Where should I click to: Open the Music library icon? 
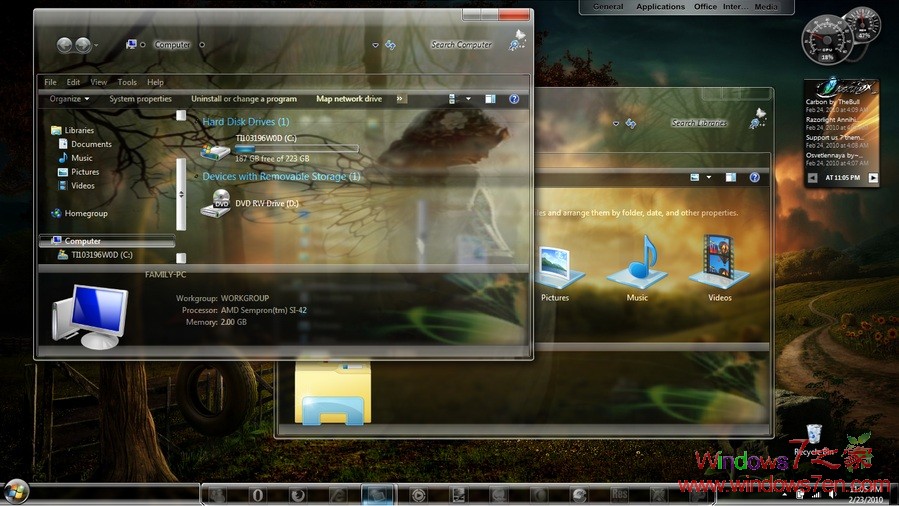coord(637,263)
